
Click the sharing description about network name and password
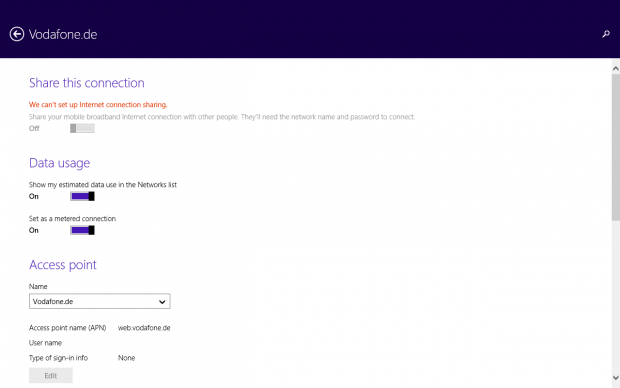tap(222, 117)
